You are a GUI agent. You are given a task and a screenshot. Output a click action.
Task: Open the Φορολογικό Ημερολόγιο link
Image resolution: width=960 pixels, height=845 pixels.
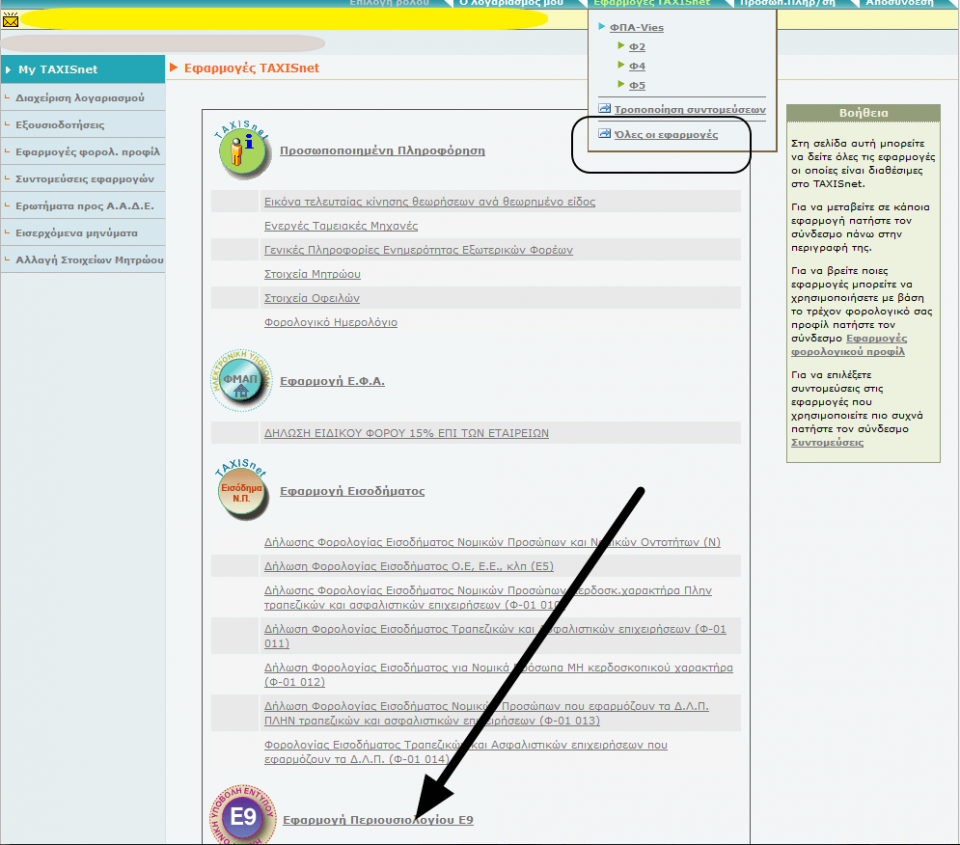pyautogui.click(x=331, y=322)
